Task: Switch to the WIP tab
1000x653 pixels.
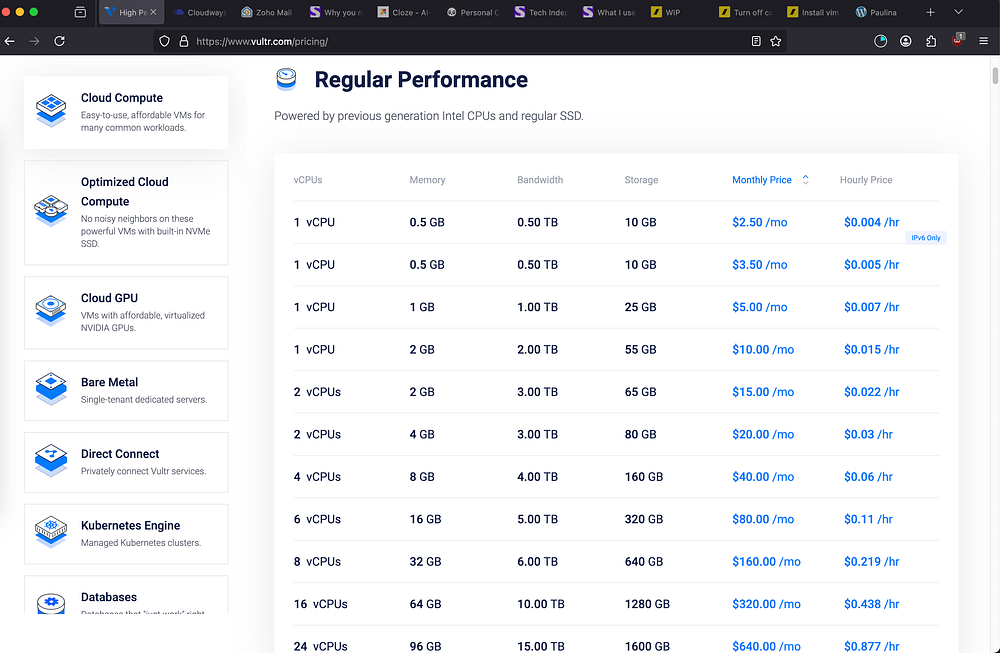Action: (676, 12)
